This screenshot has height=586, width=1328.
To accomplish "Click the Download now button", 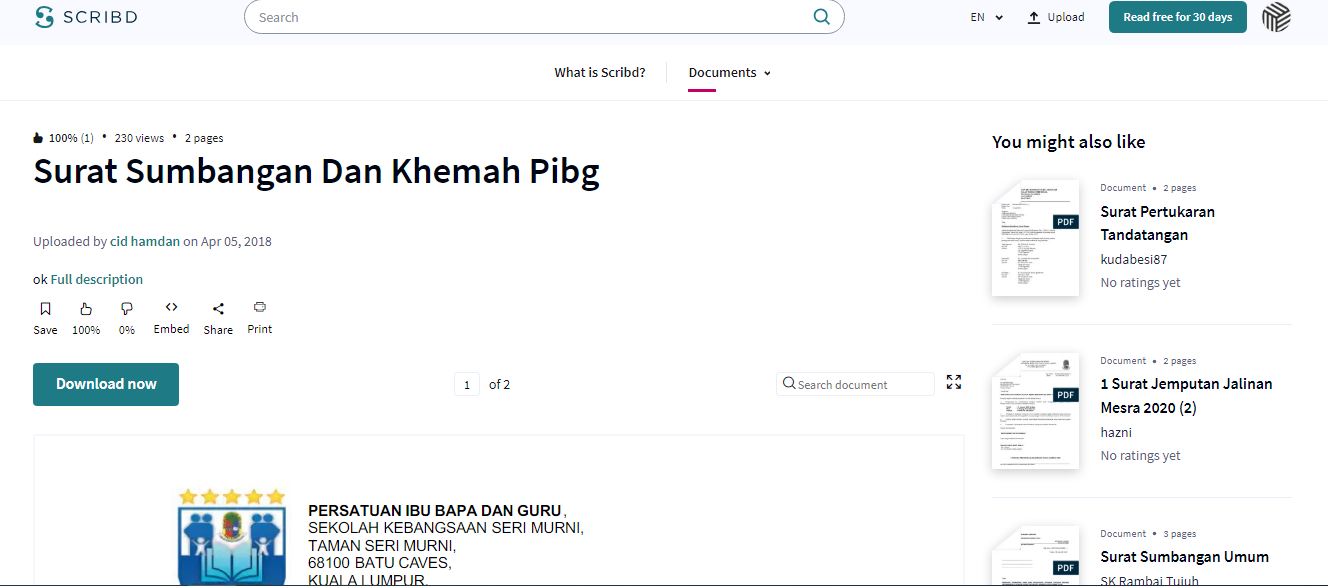I will [105, 384].
